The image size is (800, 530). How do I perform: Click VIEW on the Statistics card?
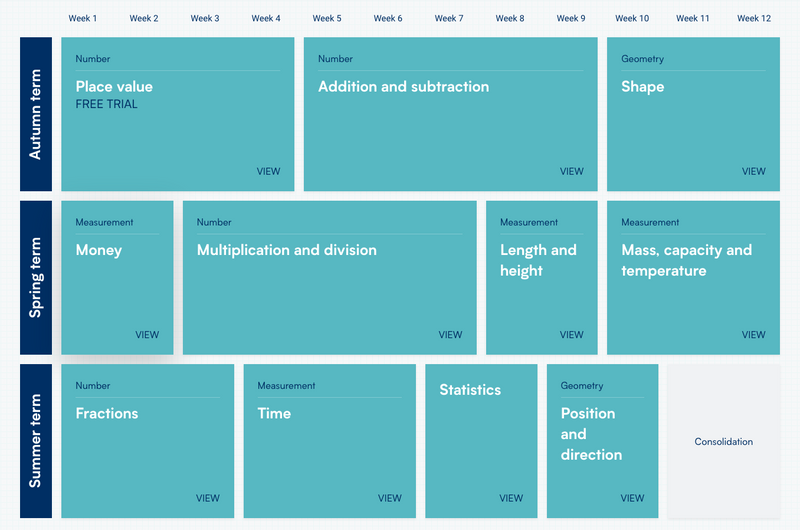coord(511,498)
